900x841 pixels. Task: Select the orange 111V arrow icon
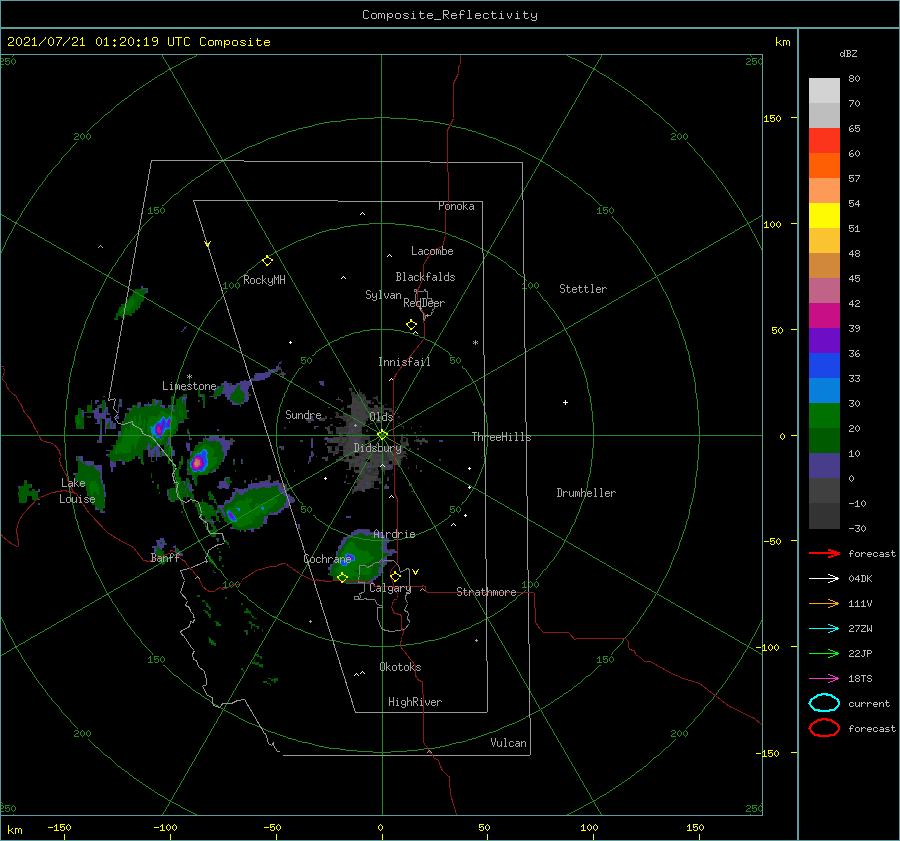point(824,603)
